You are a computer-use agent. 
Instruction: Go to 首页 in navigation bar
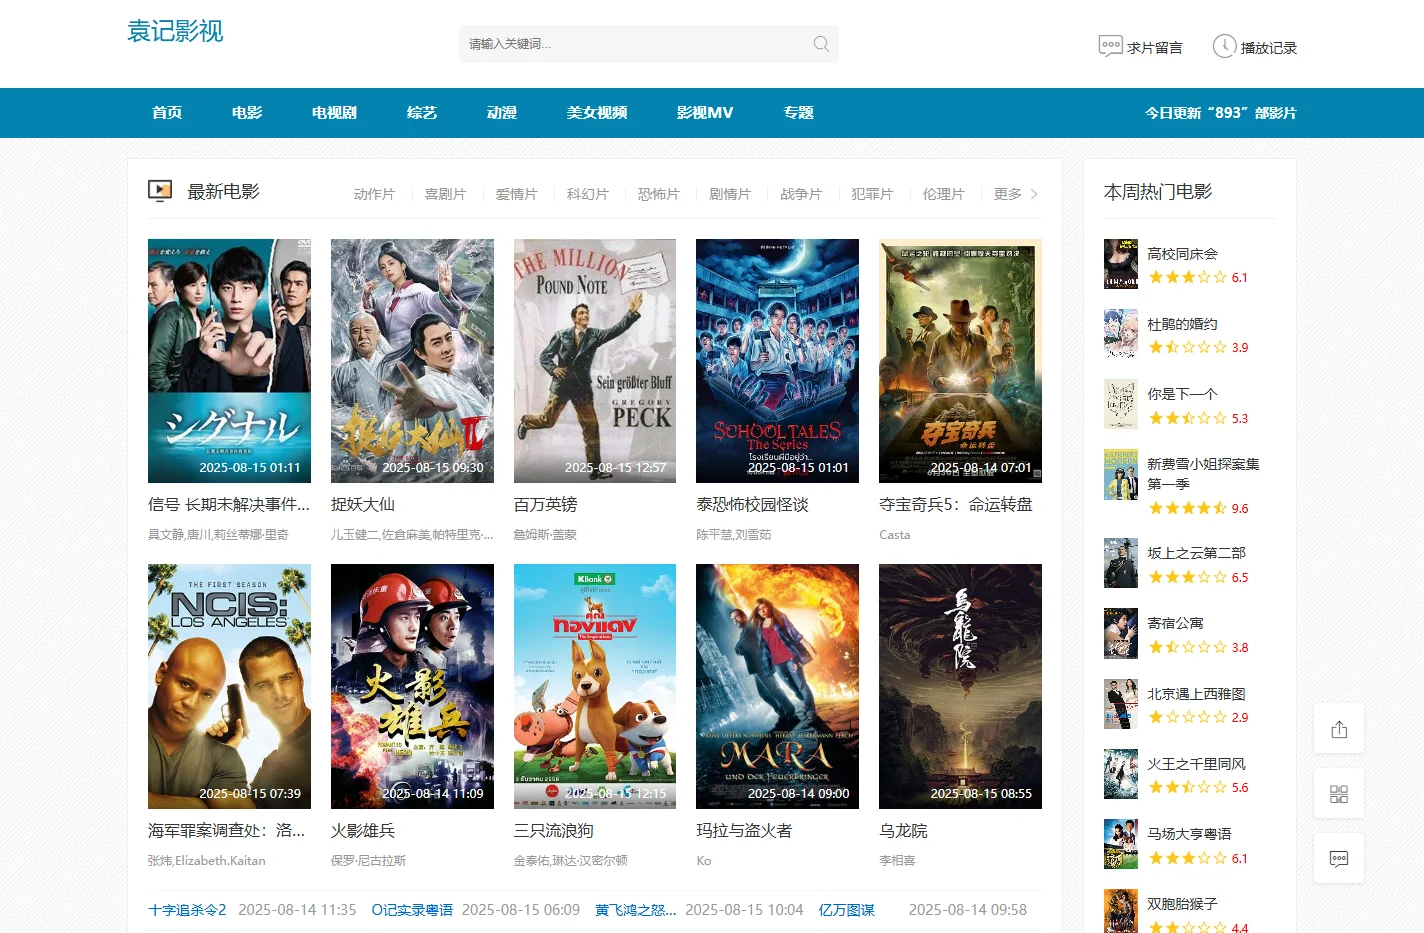click(x=167, y=113)
